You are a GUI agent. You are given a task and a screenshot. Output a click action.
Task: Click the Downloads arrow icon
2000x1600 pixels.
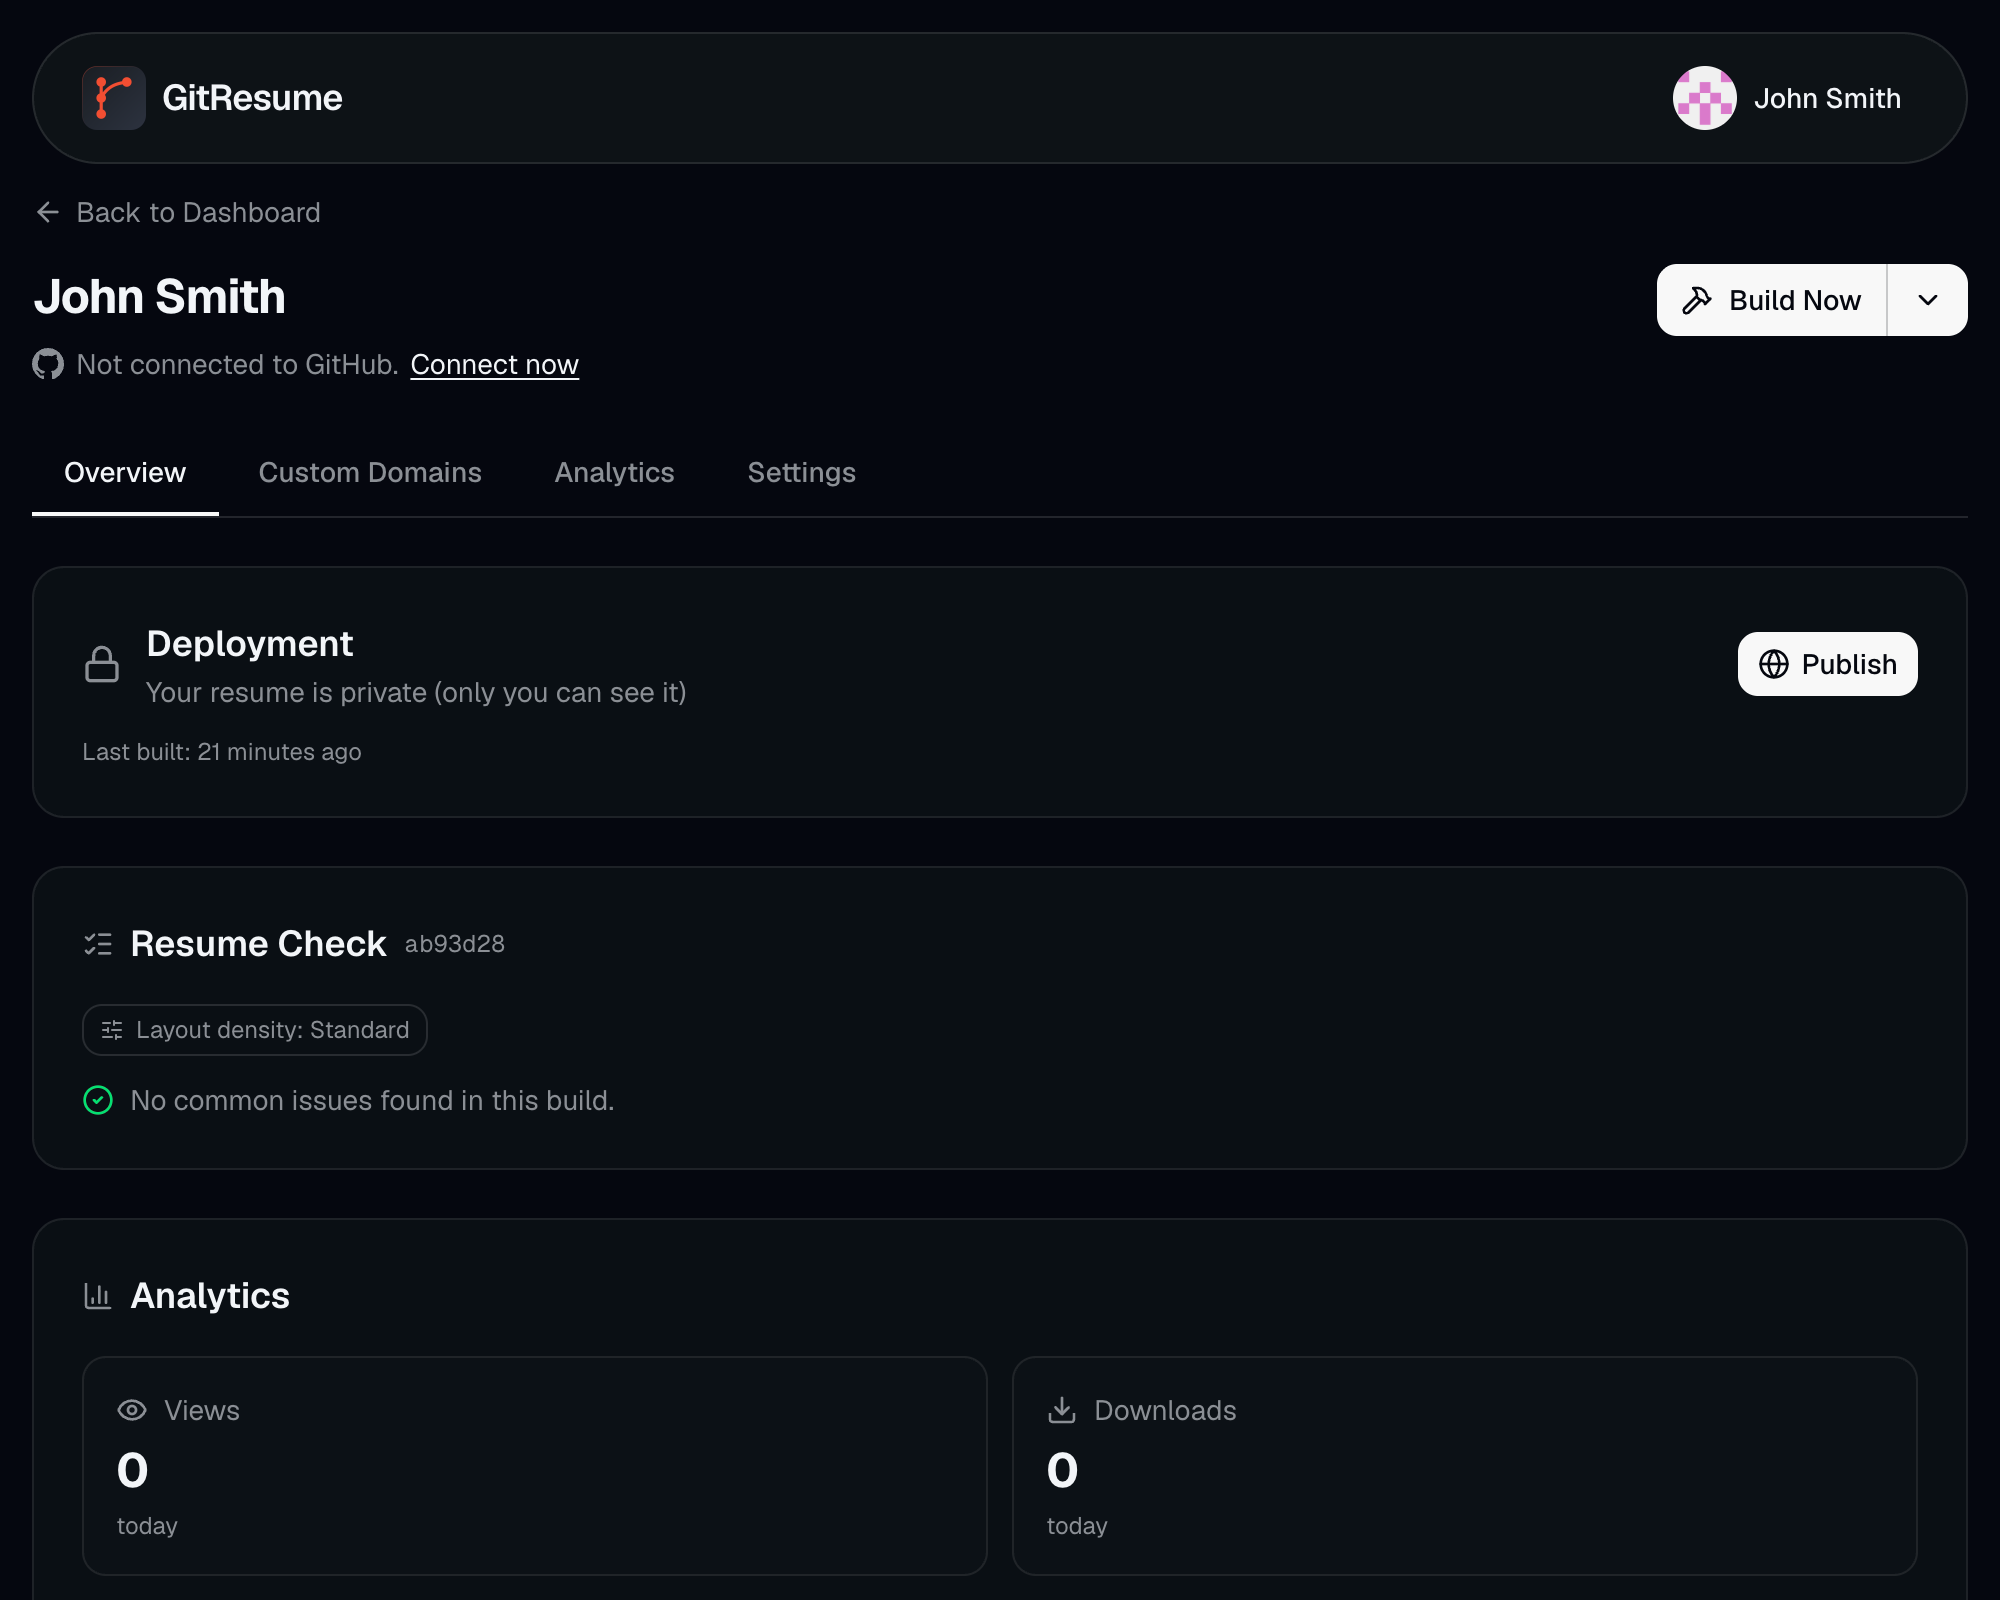1062,1410
